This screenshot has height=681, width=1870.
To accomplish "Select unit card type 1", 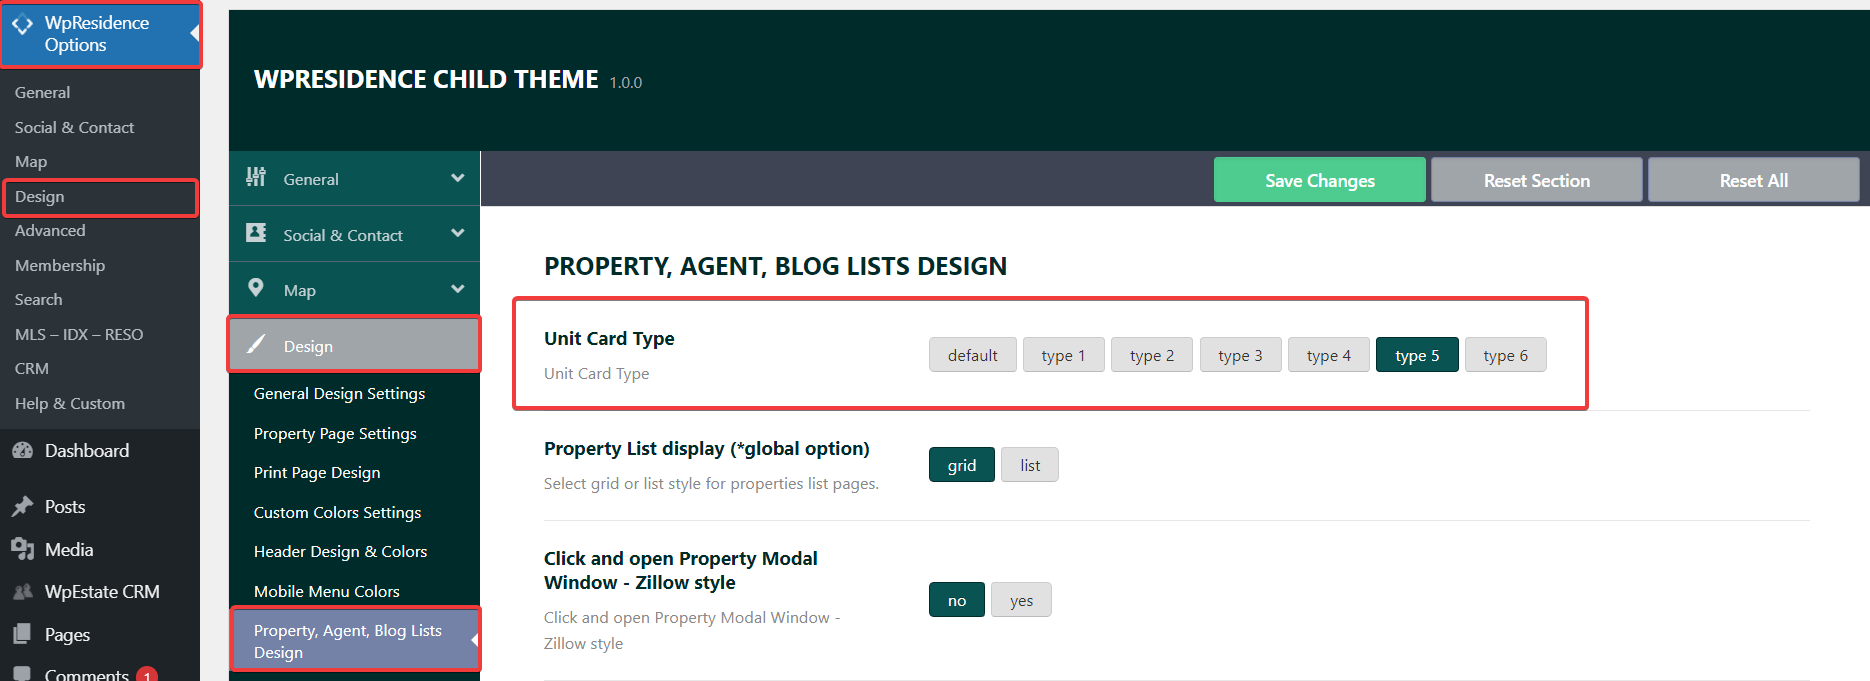I will point(1063,355).
